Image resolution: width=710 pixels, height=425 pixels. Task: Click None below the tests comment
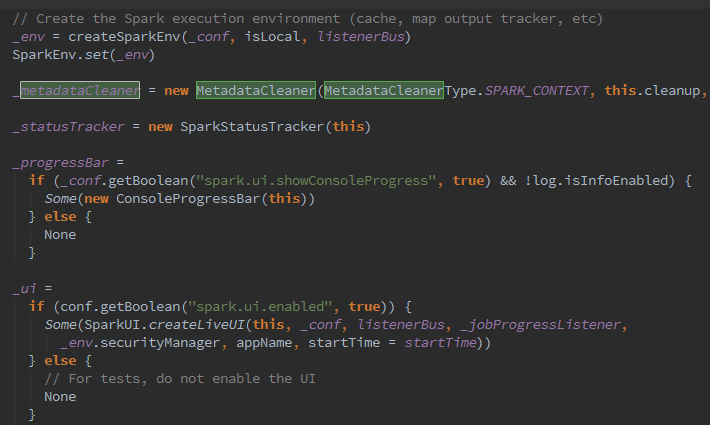pos(60,397)
